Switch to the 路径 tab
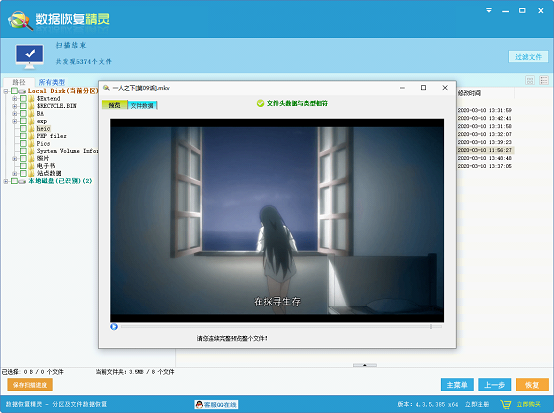The image size is (554, 413). pos(19,82)
